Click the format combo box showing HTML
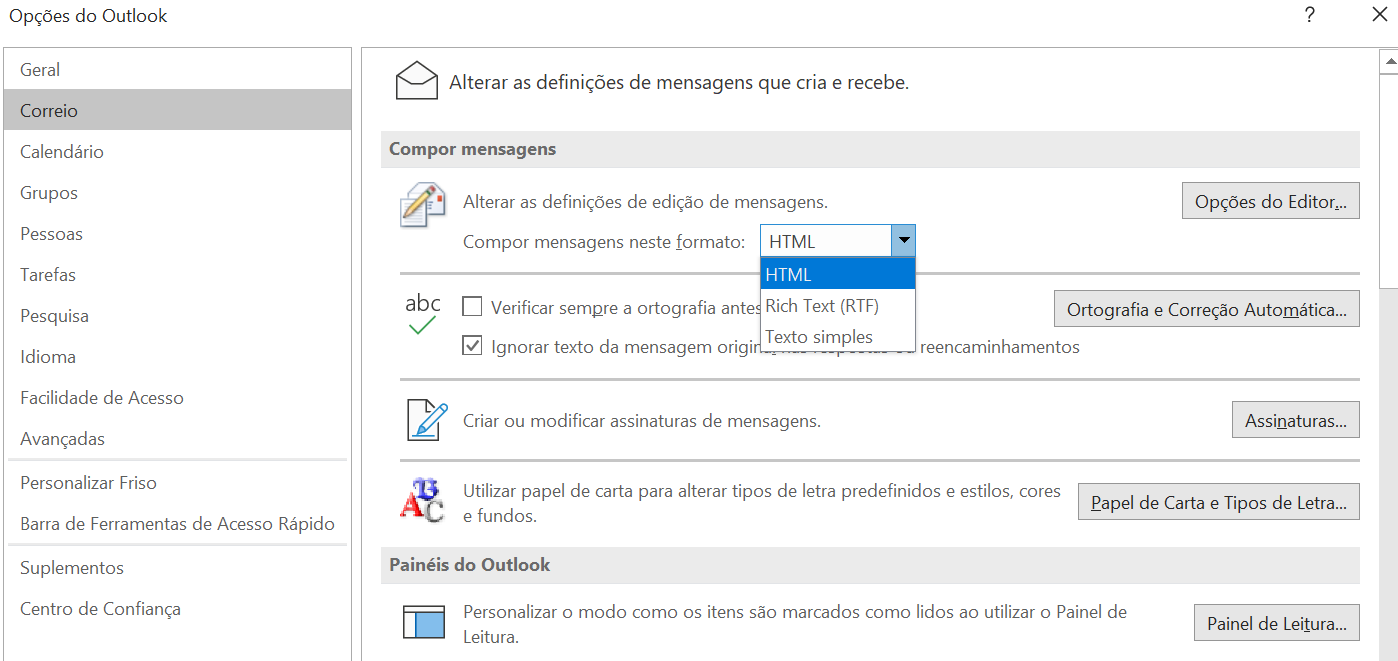This screenshot has width=1398, height=661. 838,241
